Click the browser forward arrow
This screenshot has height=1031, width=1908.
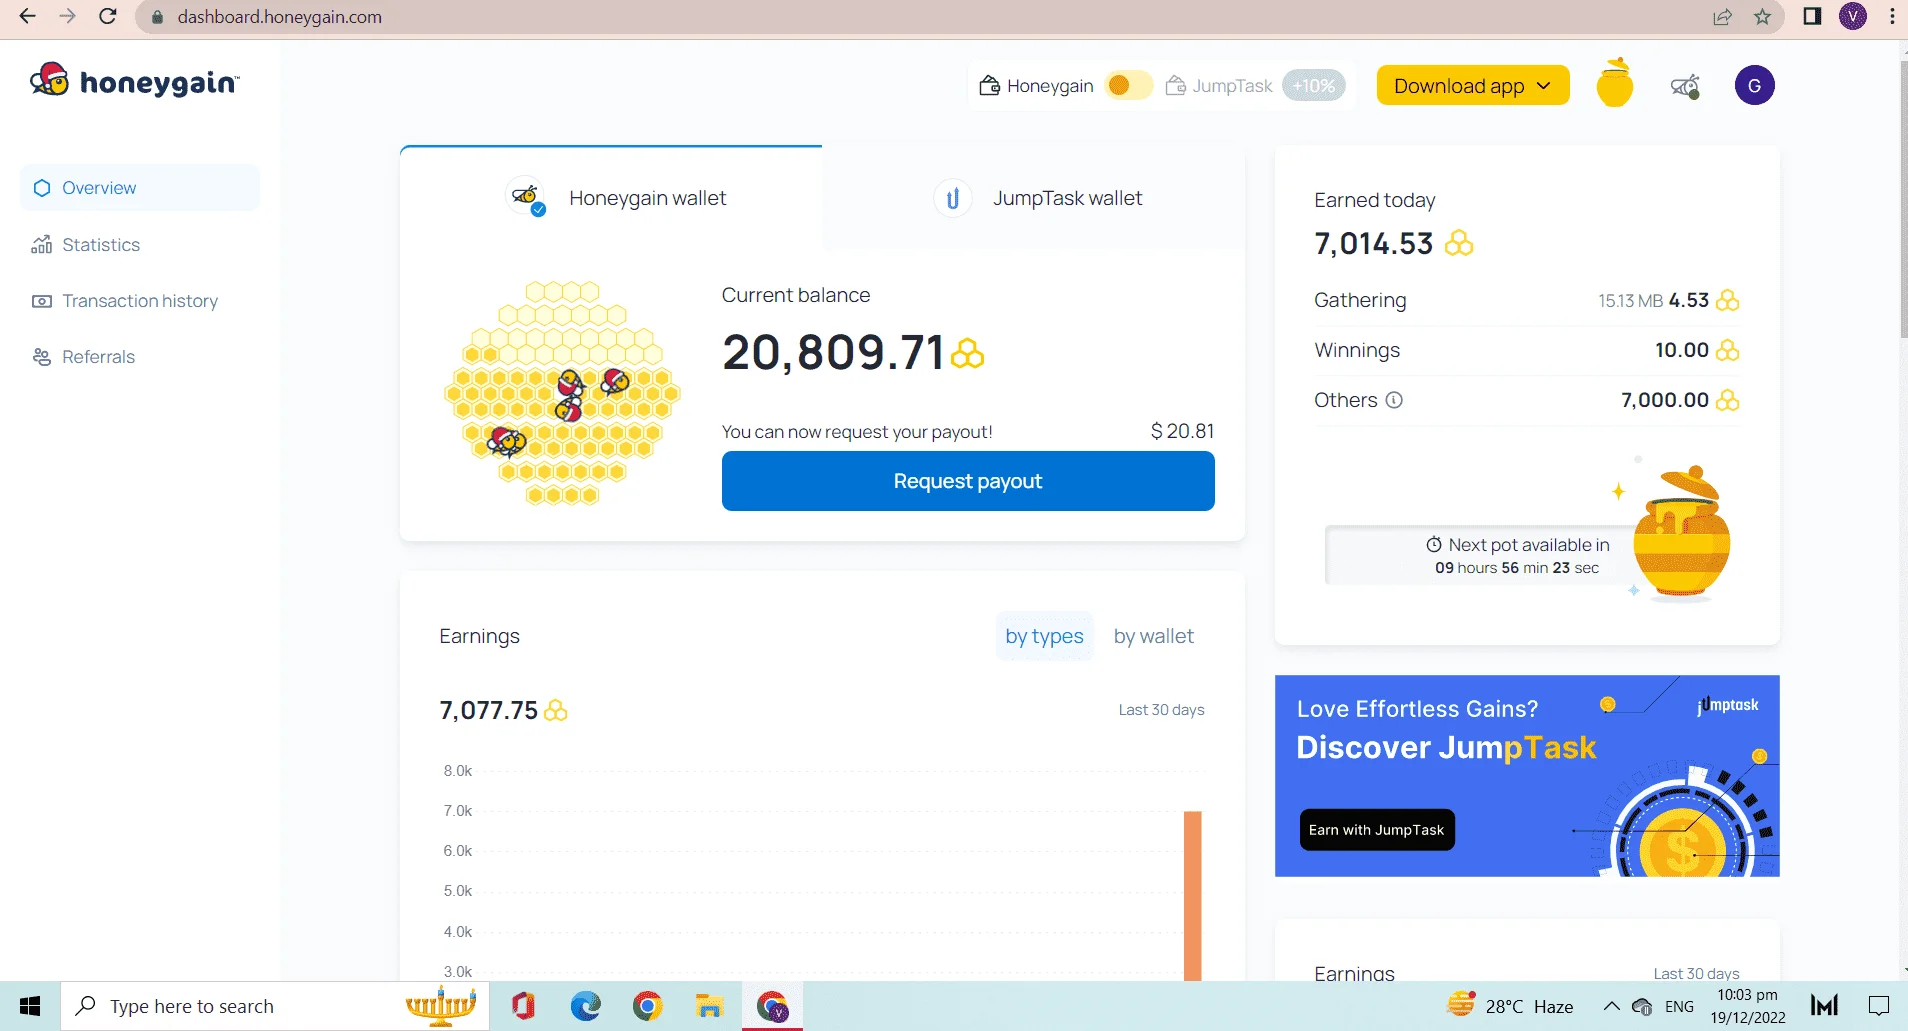tap(67, 17)
